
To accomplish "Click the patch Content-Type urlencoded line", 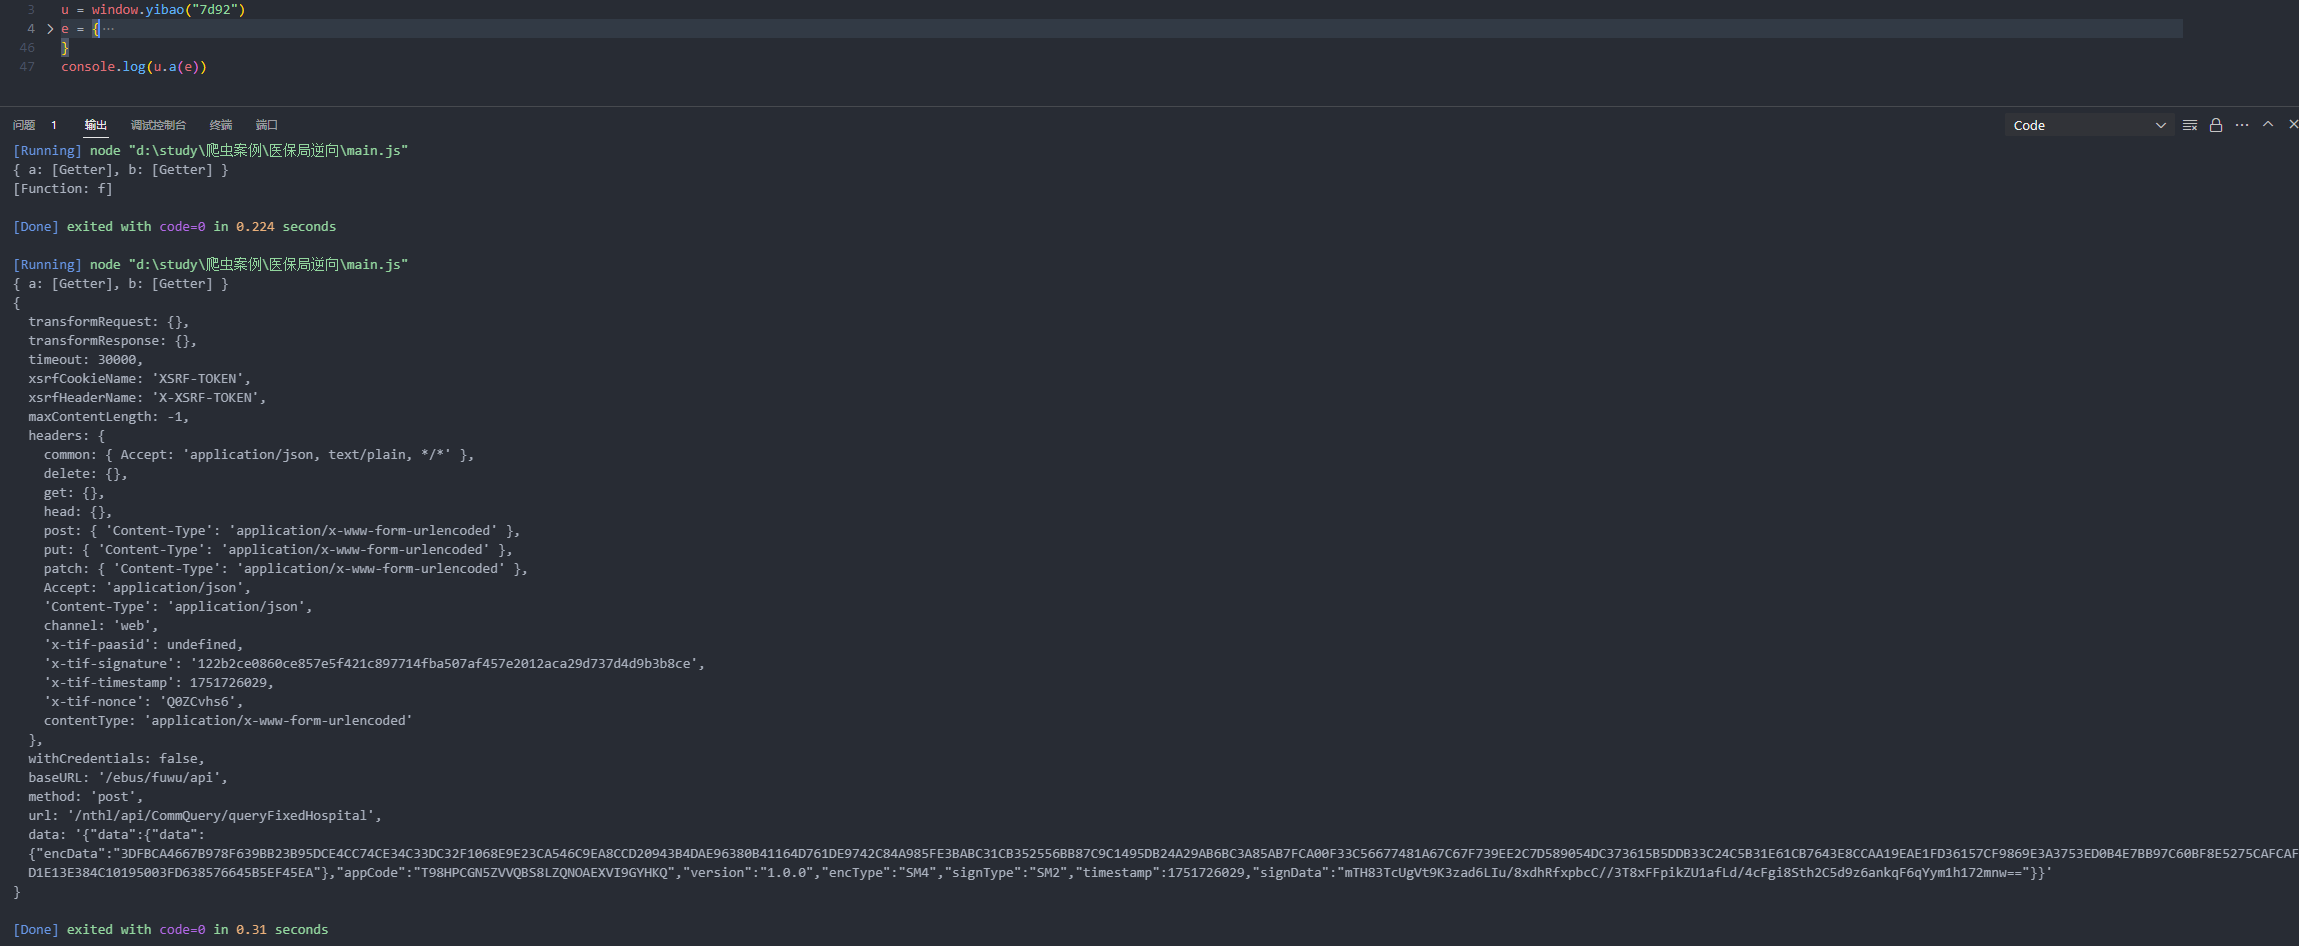I will 286,569.
